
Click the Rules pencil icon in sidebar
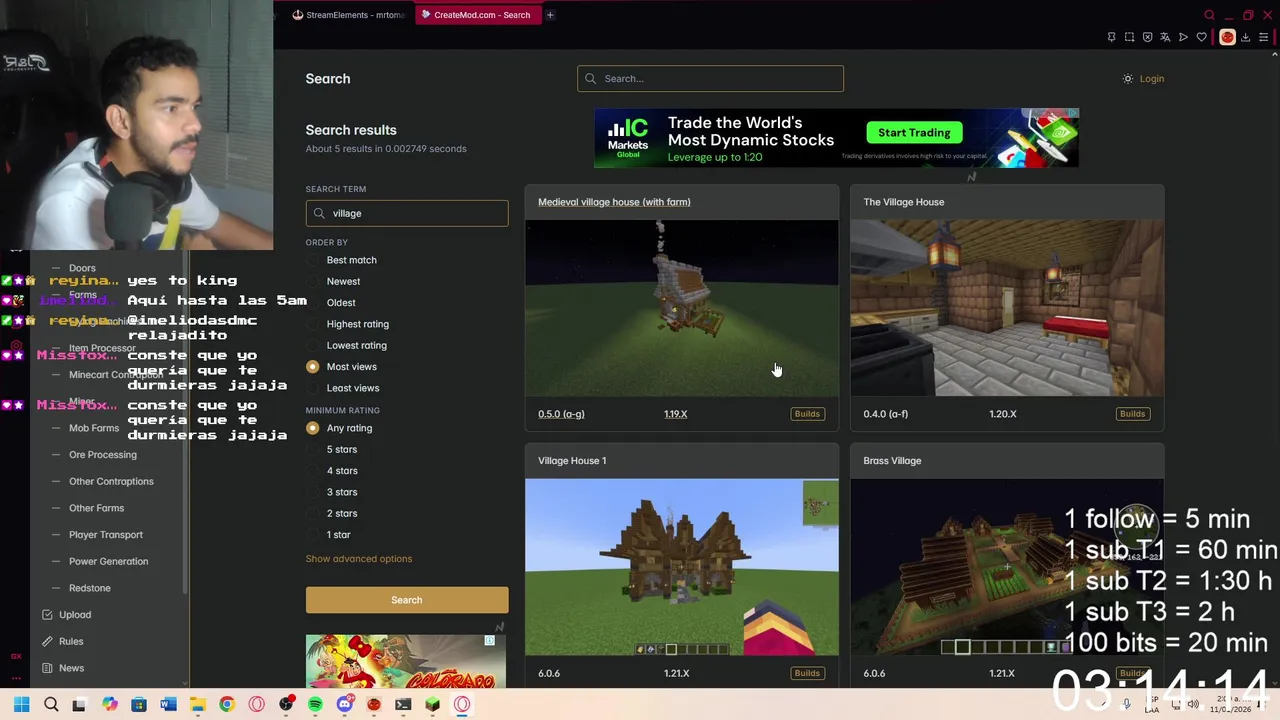47,641
